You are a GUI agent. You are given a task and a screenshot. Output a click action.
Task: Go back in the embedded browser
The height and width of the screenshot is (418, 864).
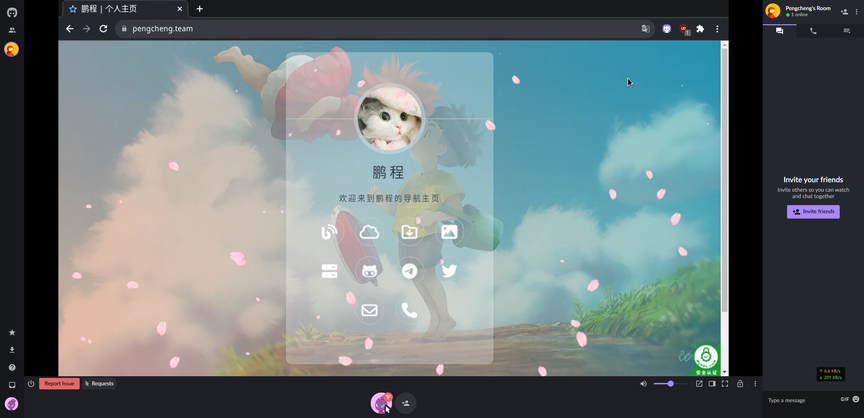click(x=69, y=29)
